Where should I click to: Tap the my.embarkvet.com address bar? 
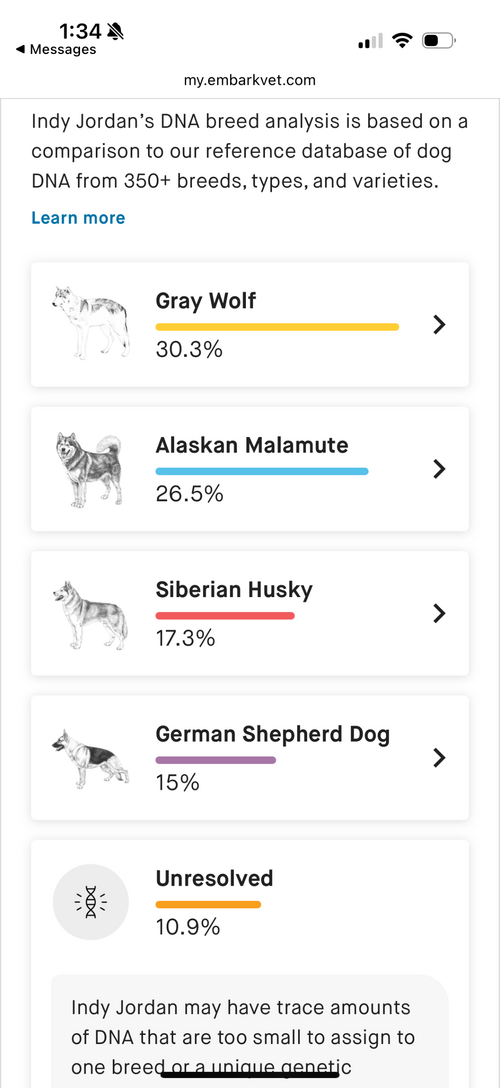[x=250, y=80]
